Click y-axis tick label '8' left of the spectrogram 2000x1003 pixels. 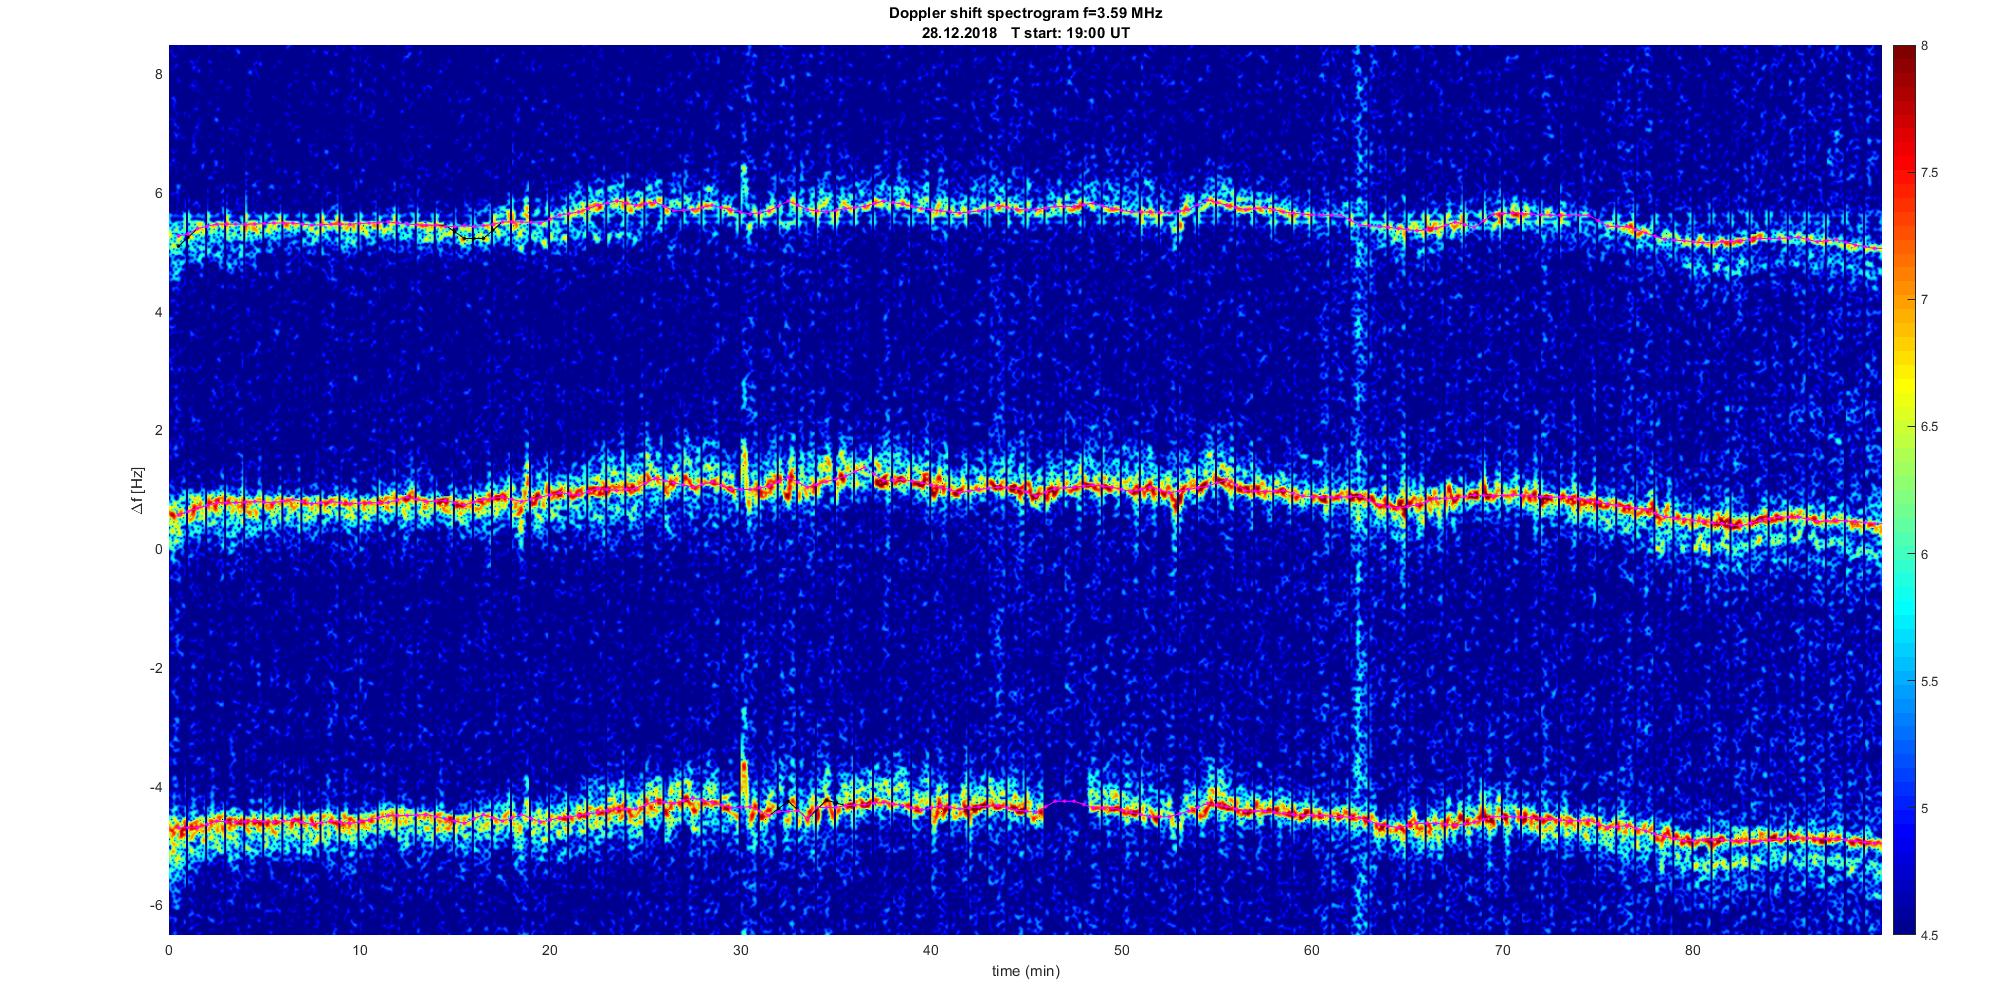tap(158, 75)
